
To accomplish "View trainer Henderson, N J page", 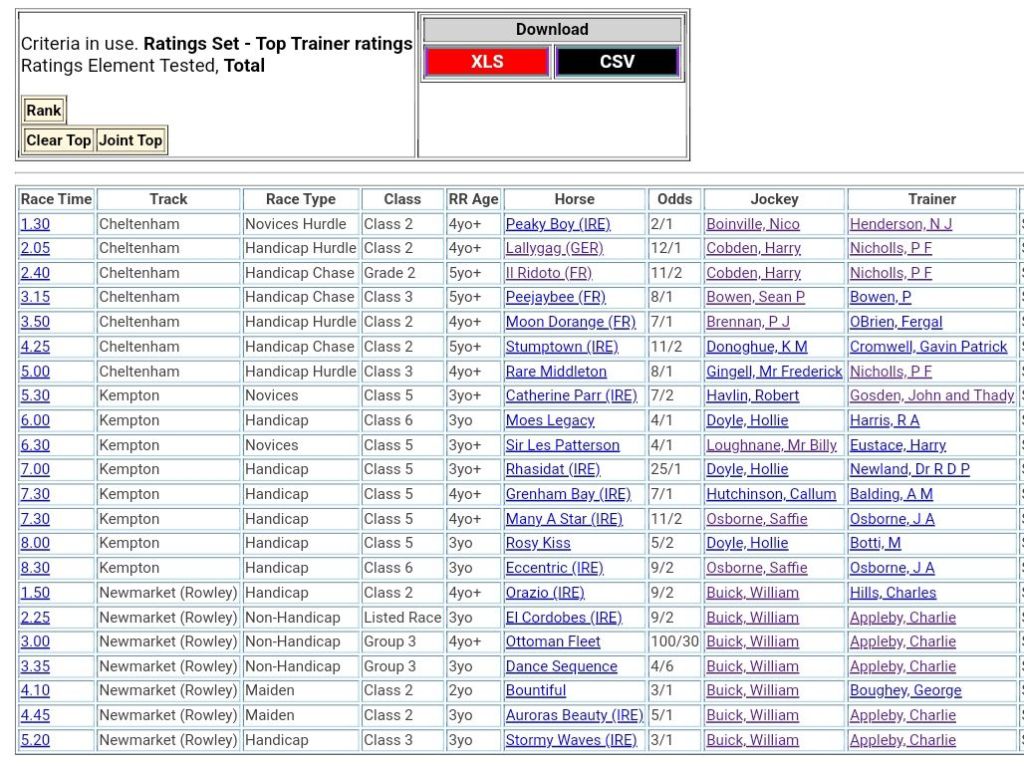I will click(x=900, y=224).
